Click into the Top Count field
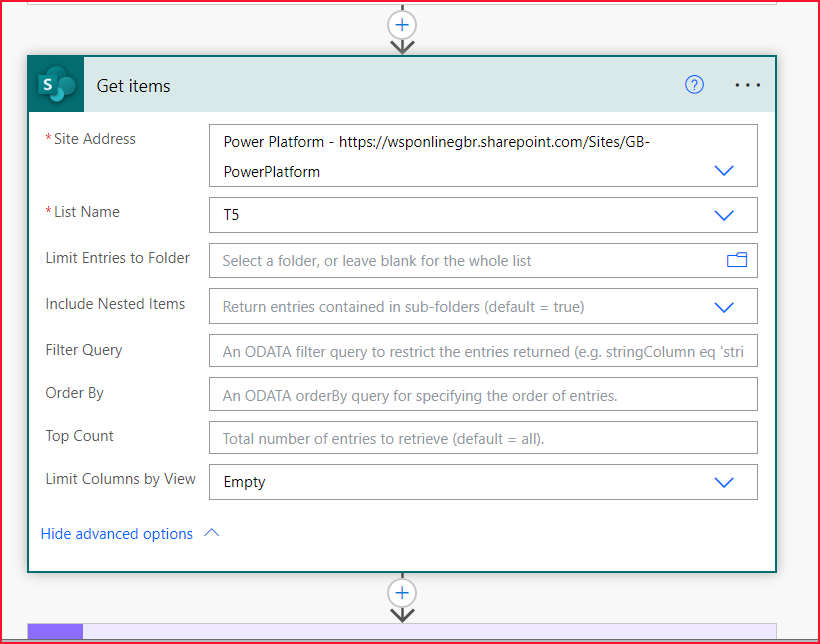 (483, 438)
